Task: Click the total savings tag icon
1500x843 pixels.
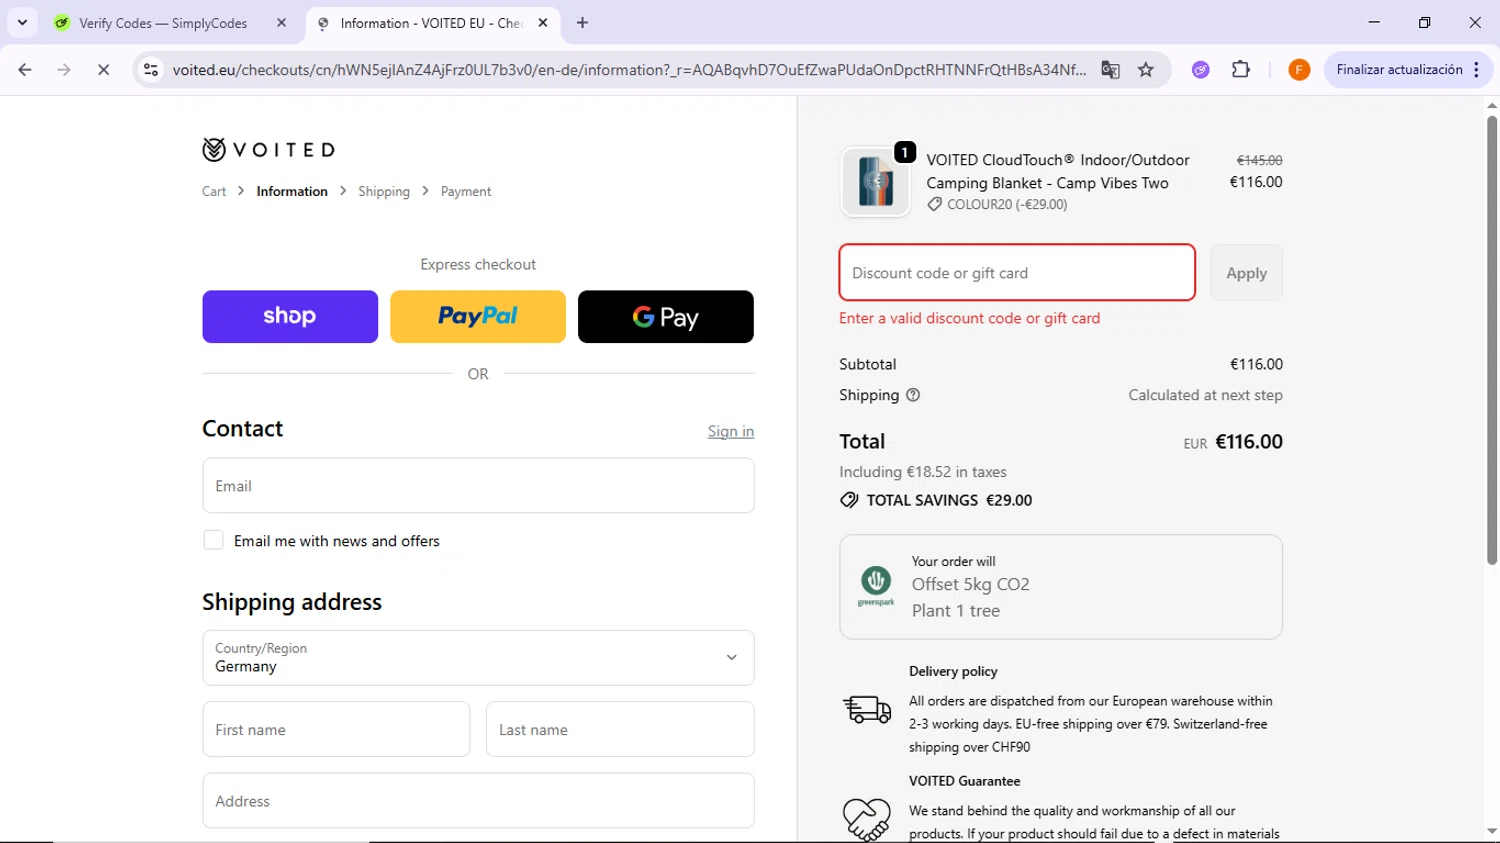Action: tap(849, 500)
